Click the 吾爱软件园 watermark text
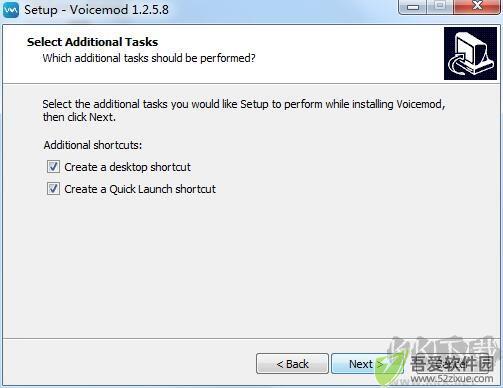The width and height of the screenshot is (503, 388). [452, 363]
